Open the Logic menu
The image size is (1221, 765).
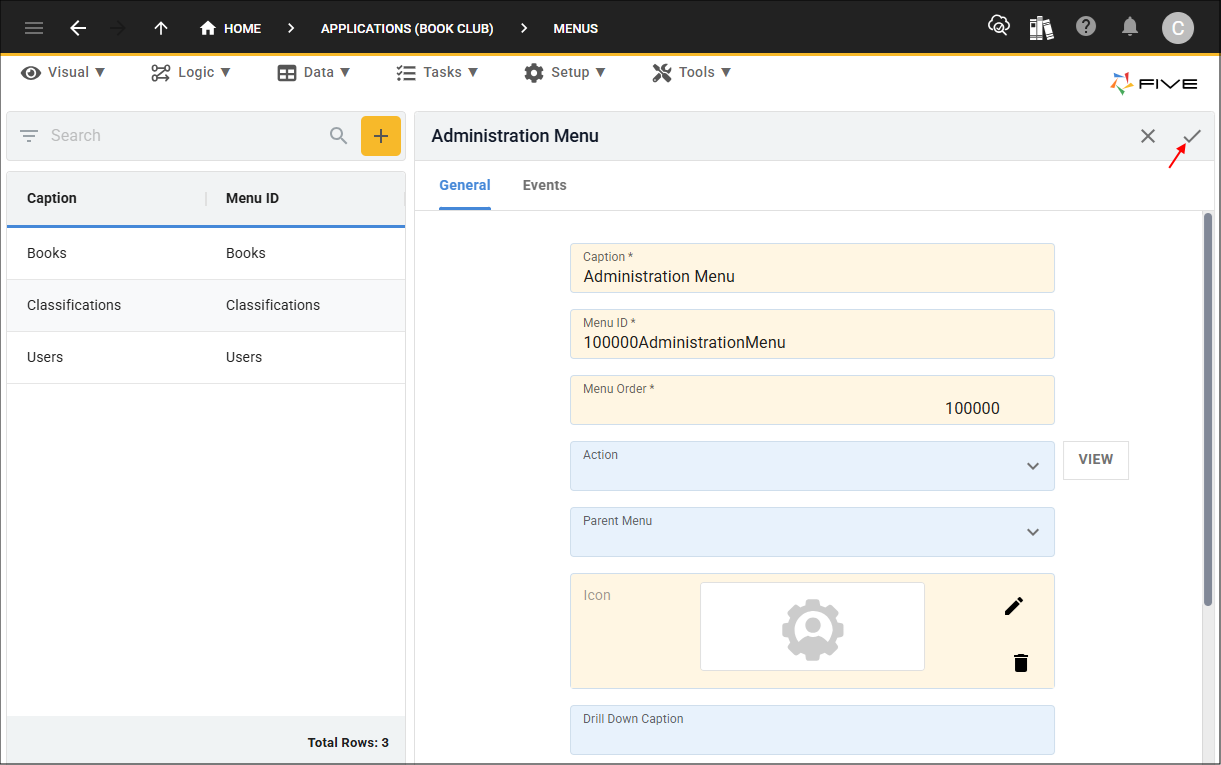pyautogui.click(x=191, y=72)
